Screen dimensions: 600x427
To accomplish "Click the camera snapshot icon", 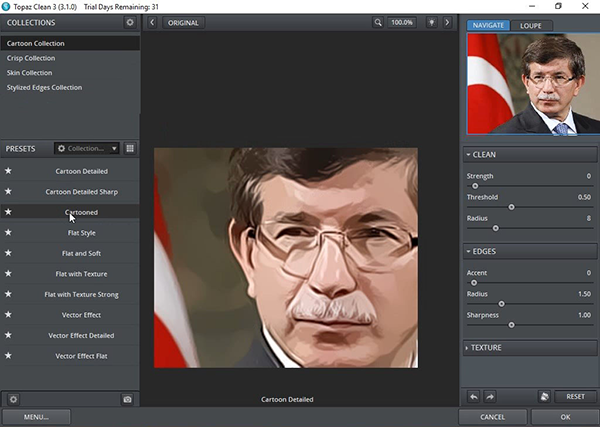I will tap(127, 399).
